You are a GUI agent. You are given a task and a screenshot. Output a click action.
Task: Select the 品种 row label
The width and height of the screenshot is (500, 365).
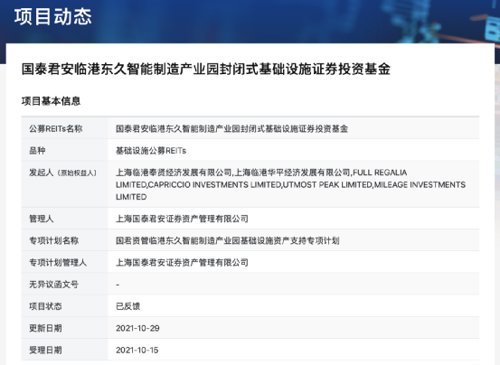pos(37,151)
